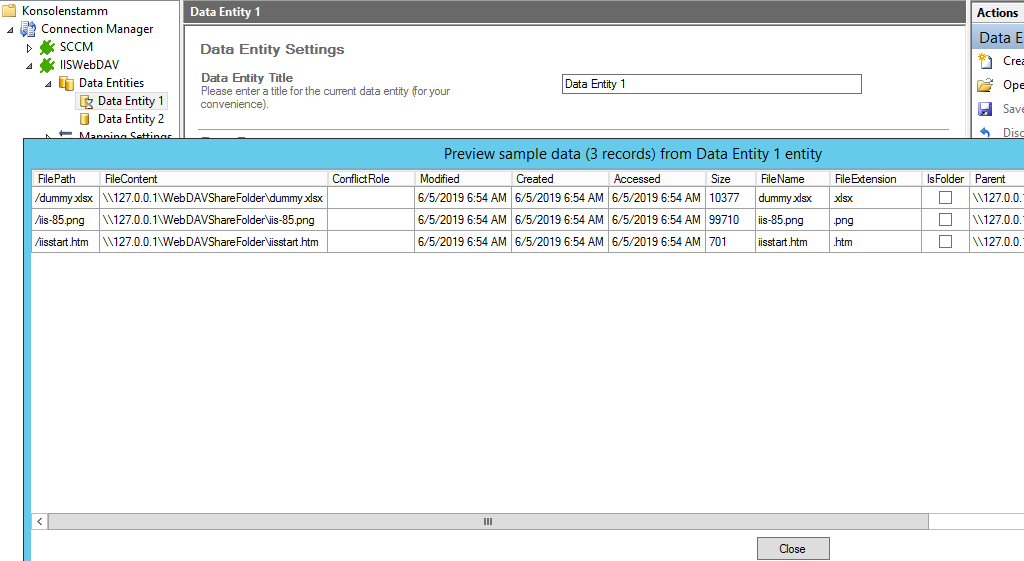Click the Data Entities folder icon
Screen dimensions: 1024x561
tap(66, 83)
